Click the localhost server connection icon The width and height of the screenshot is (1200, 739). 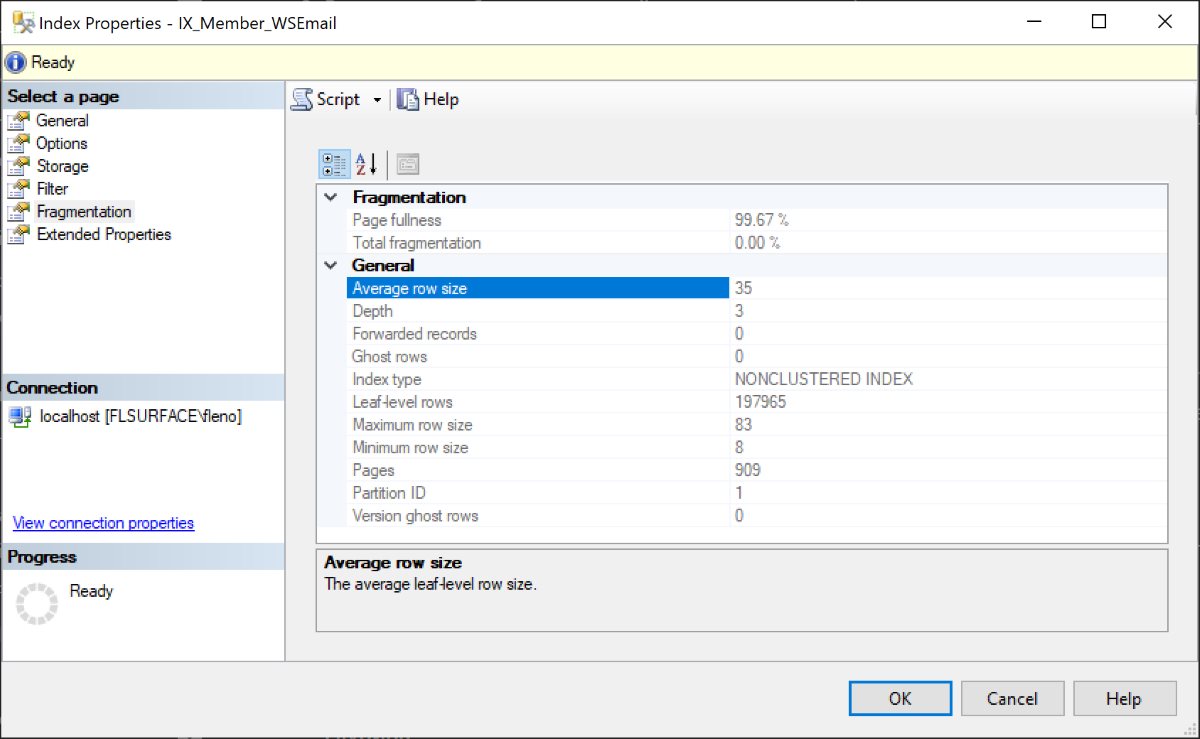[20, 417]
